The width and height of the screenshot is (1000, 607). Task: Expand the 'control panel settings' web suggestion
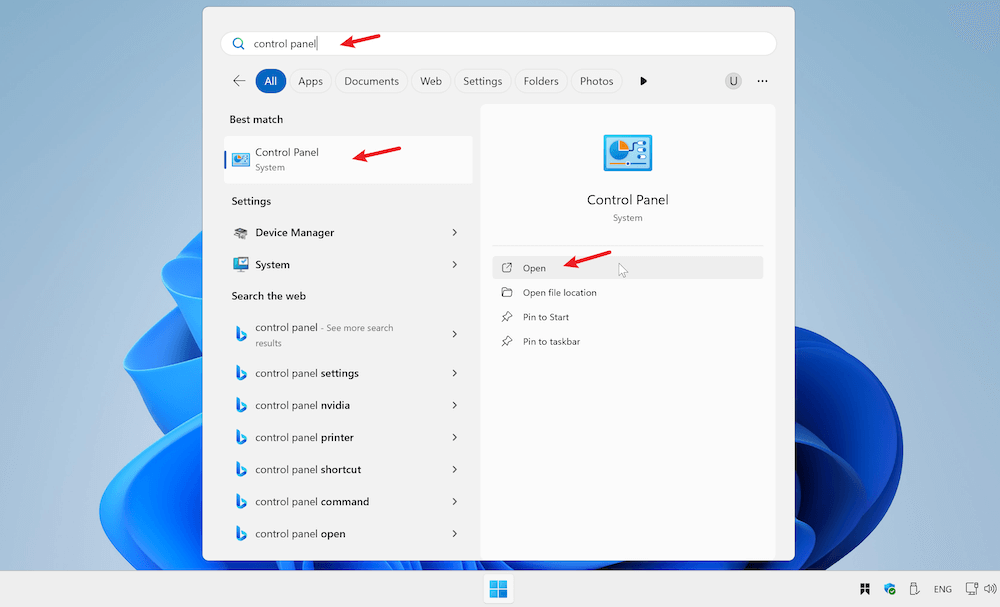[x=456, y=373]
